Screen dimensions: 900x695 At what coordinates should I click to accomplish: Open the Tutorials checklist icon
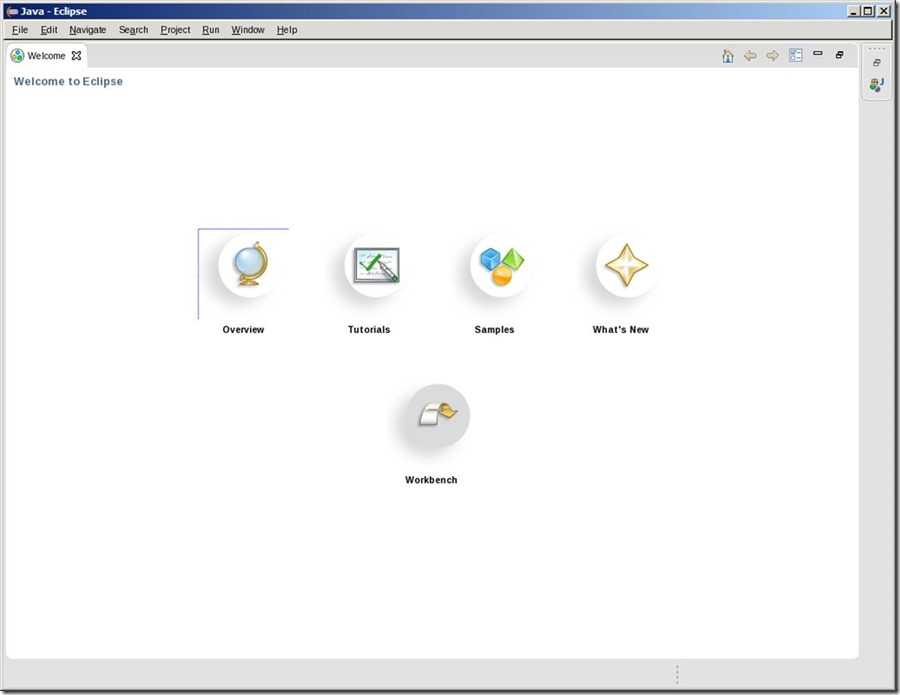(x=376, y=265)
